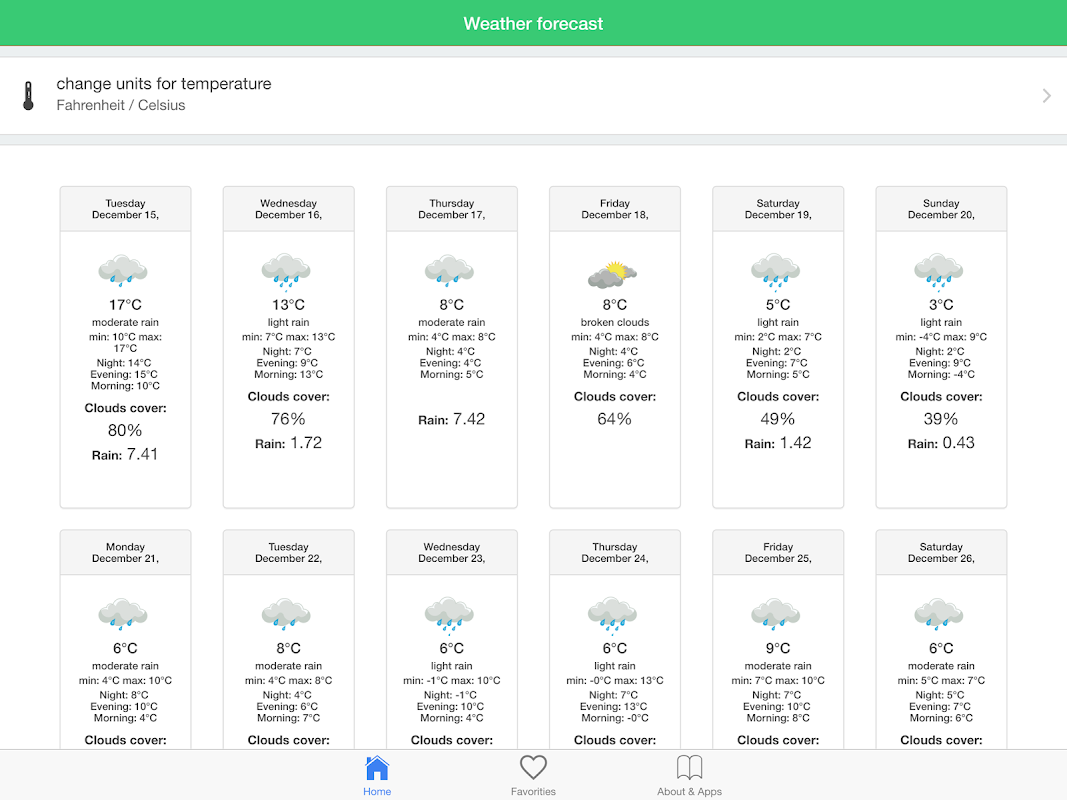The height and width of the screenshot is (800, 1067).
Task: Select Thursday December 24 card header
Action: (x=615, y=552)
